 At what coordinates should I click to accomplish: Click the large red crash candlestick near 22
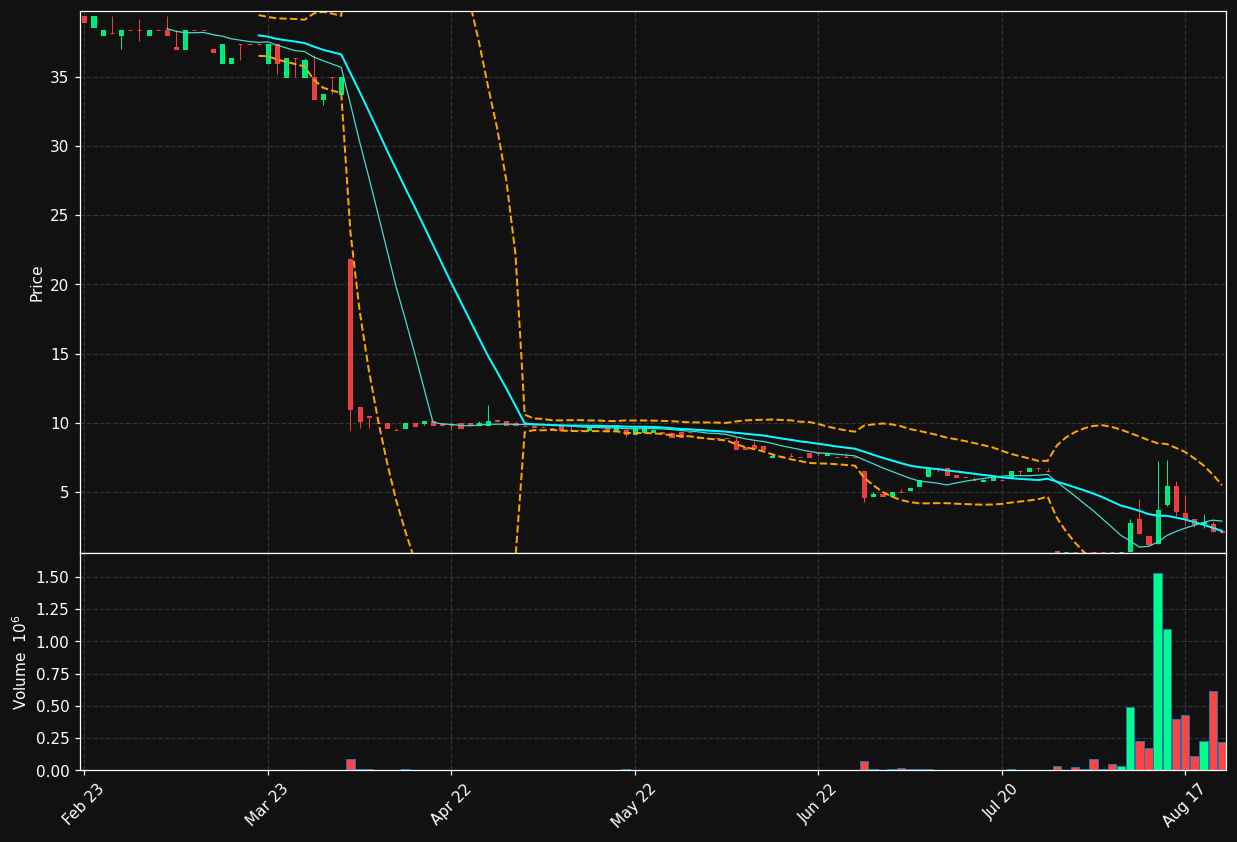(x=351, y=334)
